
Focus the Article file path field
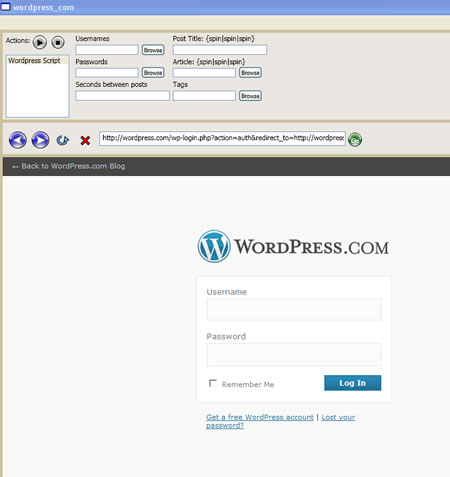(x=204, y=73)
